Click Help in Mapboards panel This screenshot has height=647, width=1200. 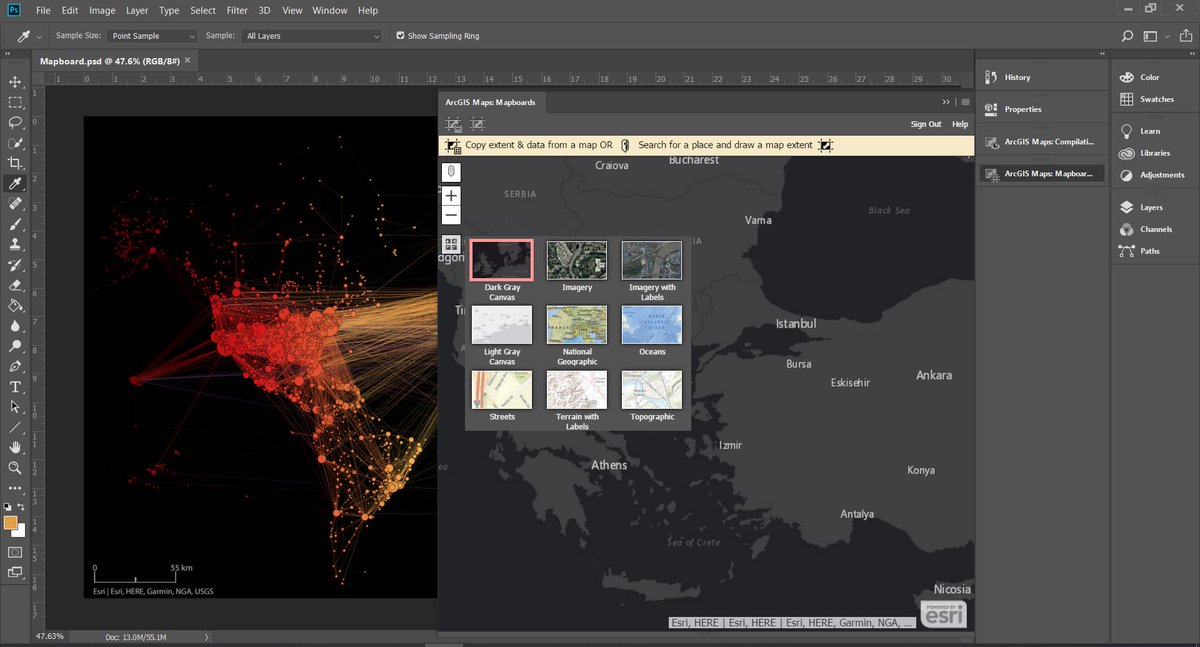960,124
